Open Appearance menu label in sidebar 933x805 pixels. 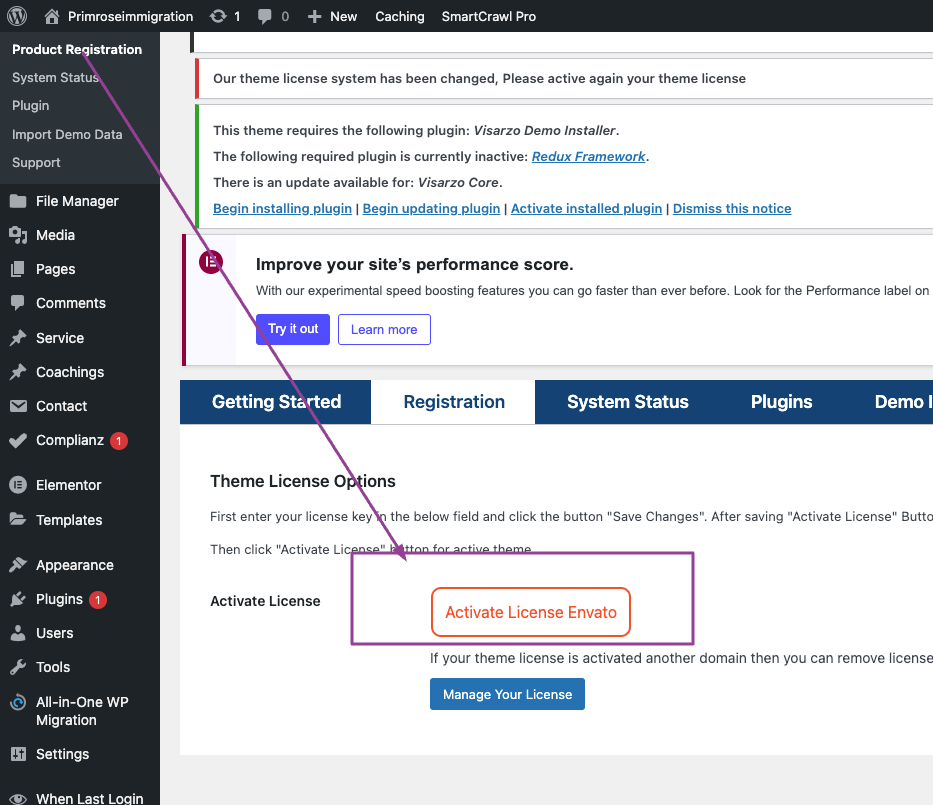pos(74,565)
